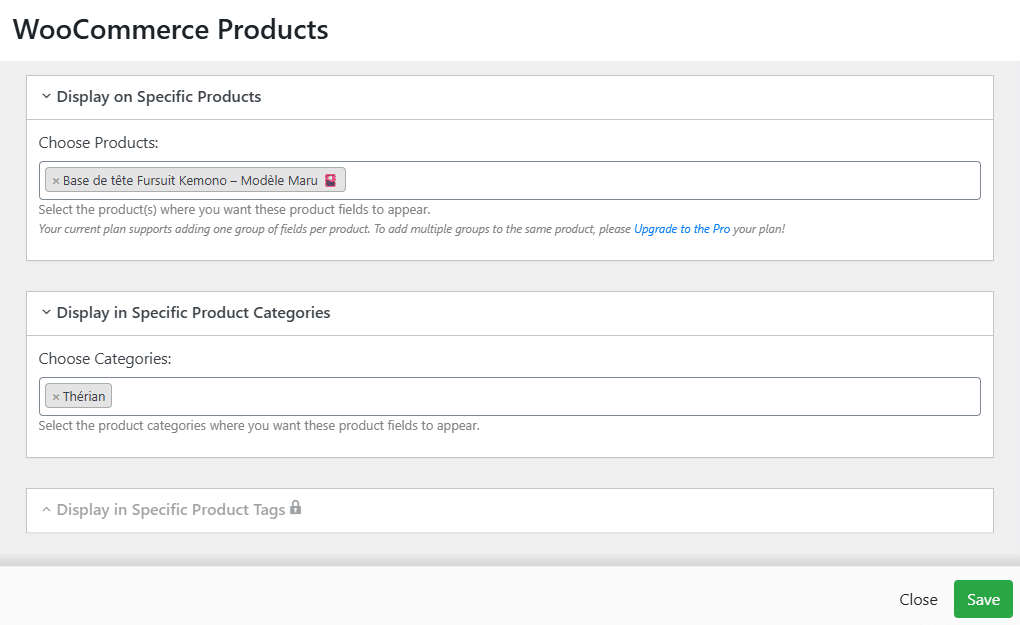Click the Choose Categories label

click(x=105, y=358)
